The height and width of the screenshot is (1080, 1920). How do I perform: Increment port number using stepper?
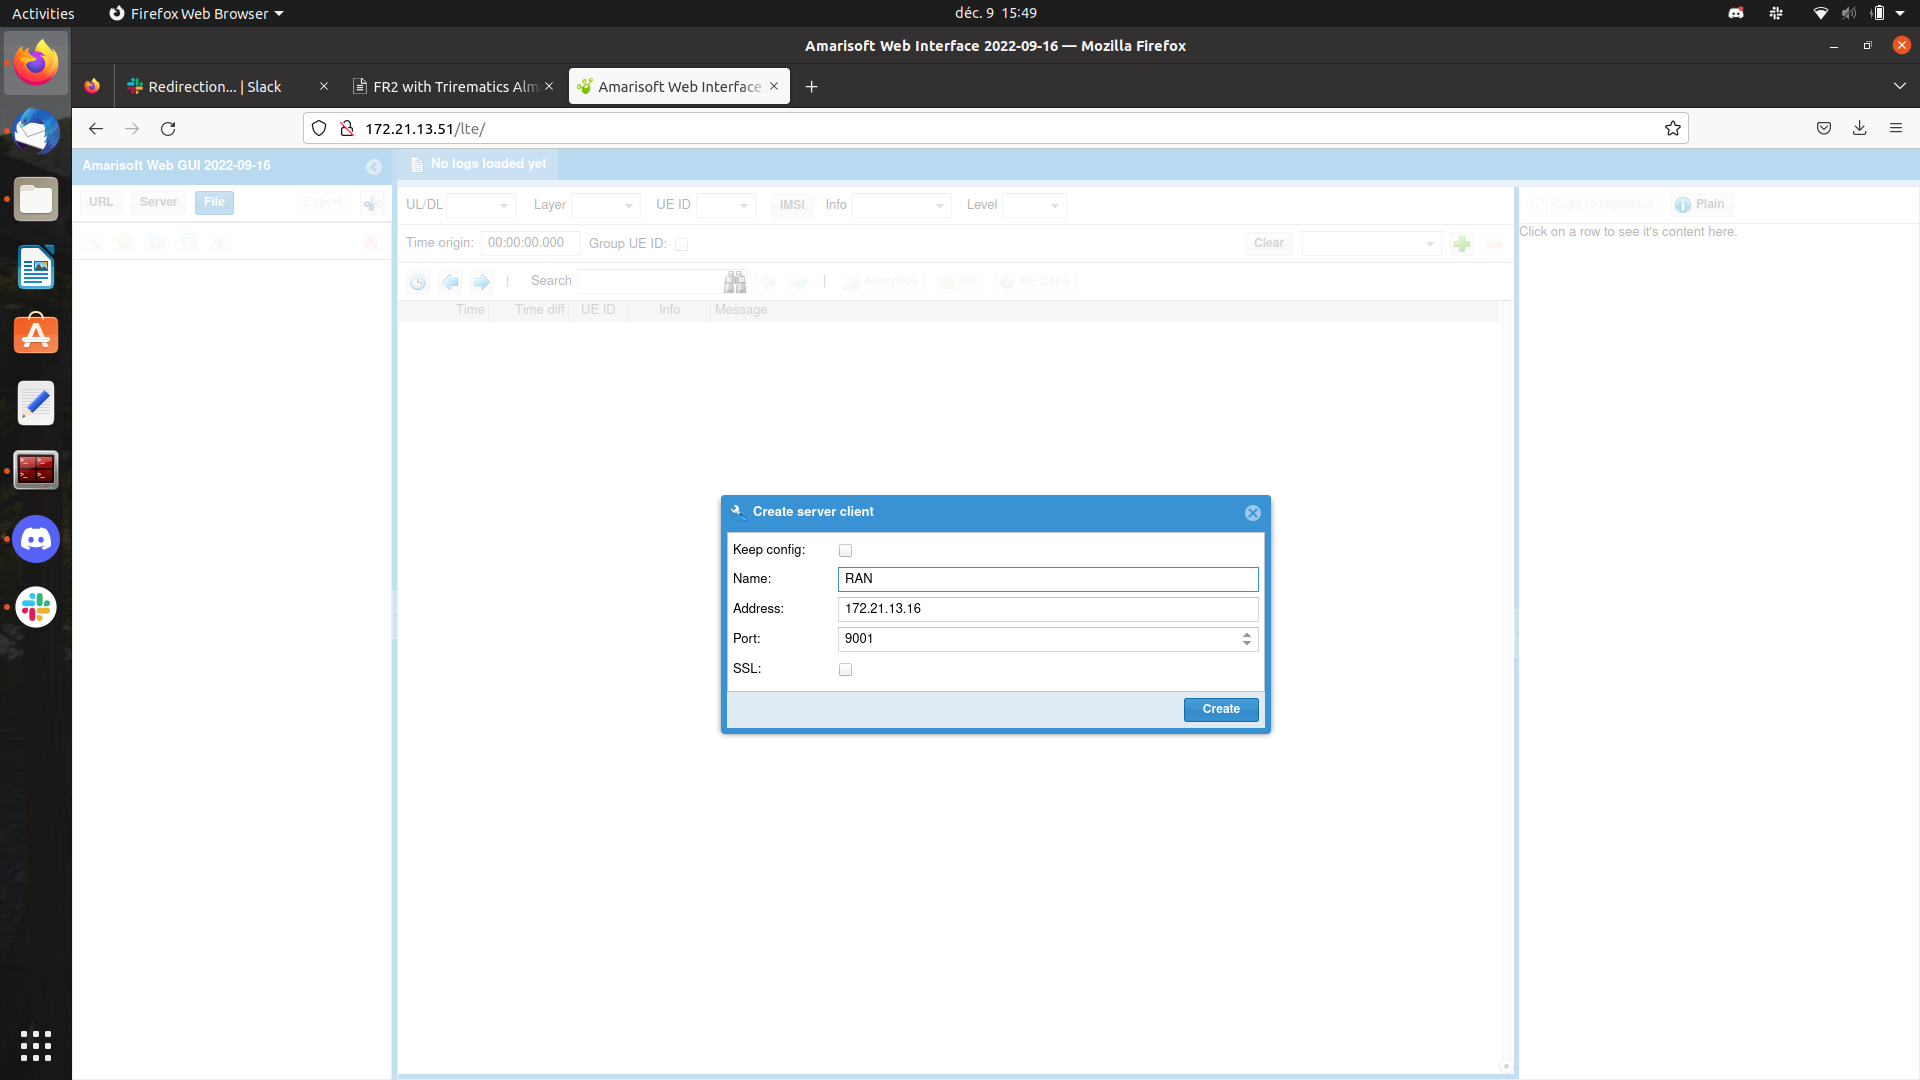coord(1246,634)
